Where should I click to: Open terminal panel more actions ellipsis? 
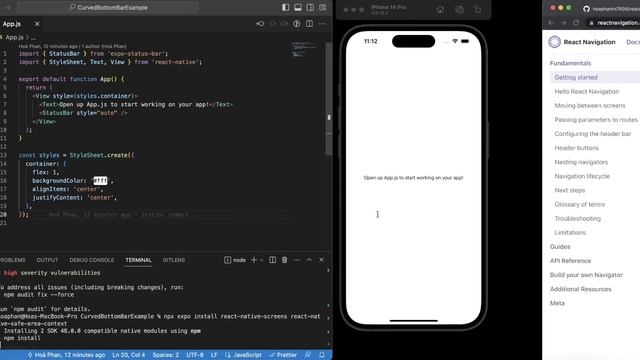coord(297,260)
